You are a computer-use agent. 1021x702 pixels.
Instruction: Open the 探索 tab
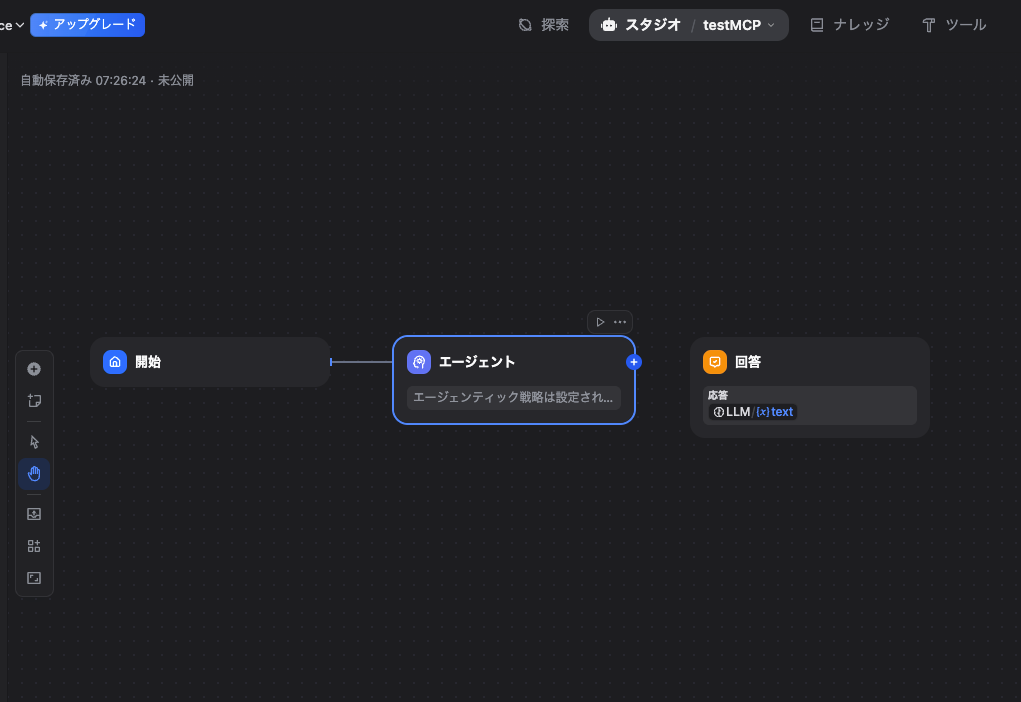pos(544,25)
